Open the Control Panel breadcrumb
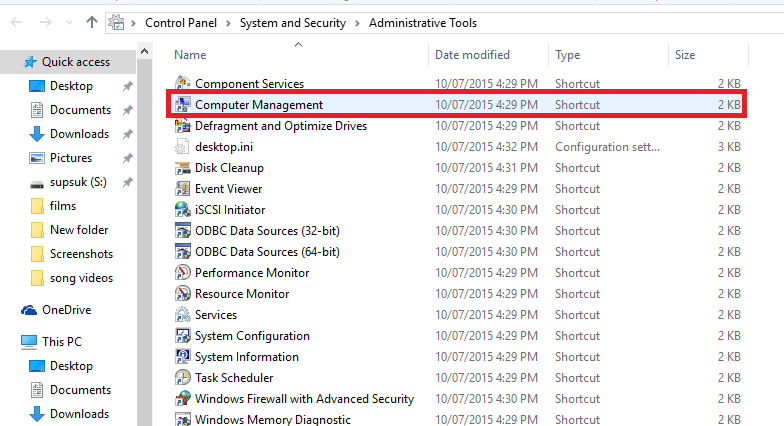This screenshot has width=784, height=426. pos(184,23)
